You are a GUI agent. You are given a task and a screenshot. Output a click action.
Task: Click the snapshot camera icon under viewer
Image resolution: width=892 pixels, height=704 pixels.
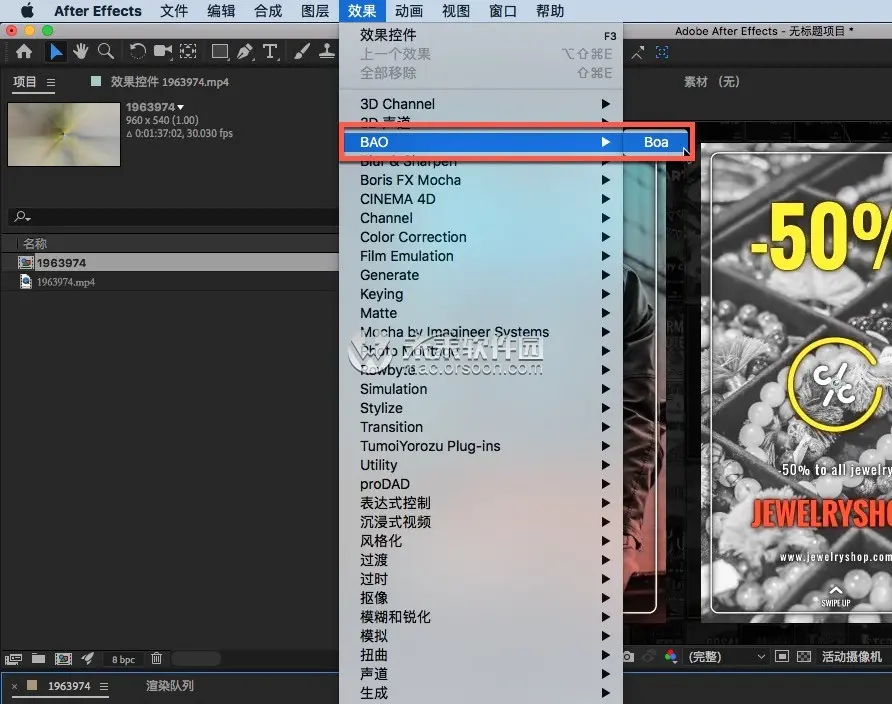(x=628, y=657)
